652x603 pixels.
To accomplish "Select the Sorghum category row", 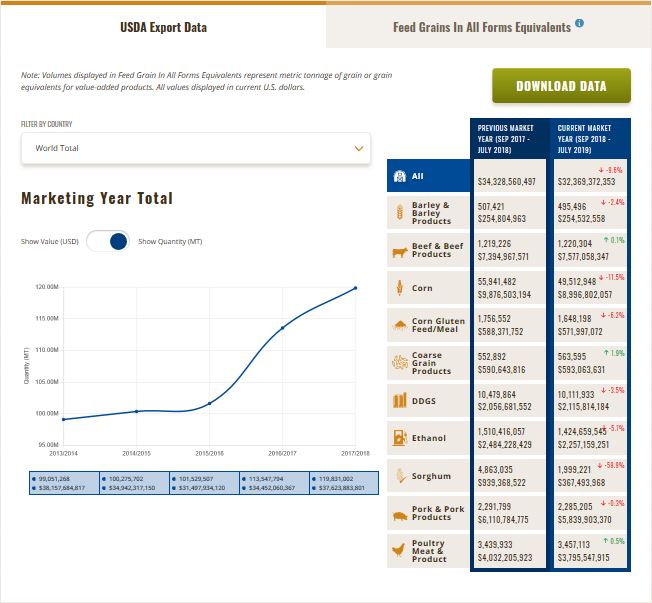I will tap(428, 476).
